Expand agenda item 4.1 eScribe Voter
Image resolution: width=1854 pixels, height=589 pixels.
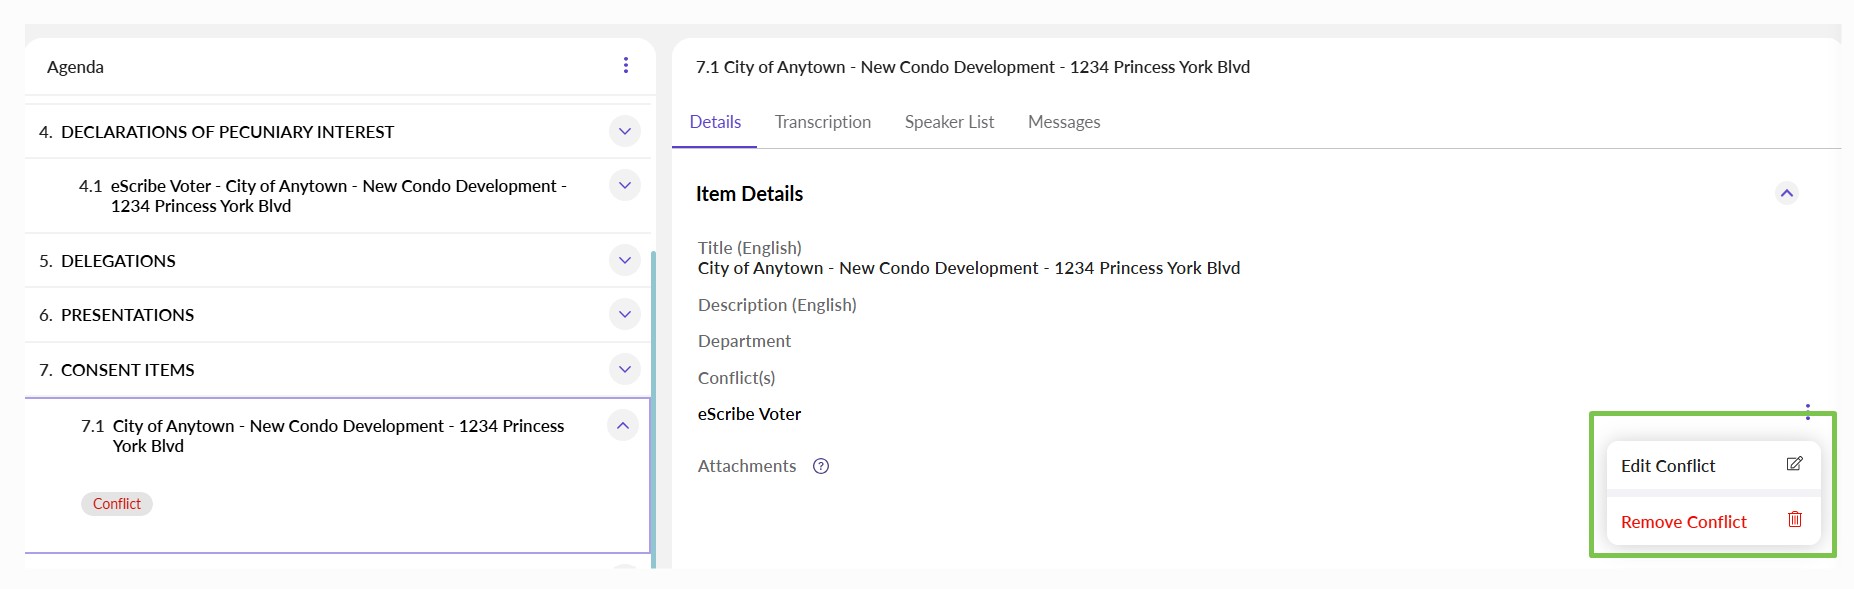(x=625, y=185)
